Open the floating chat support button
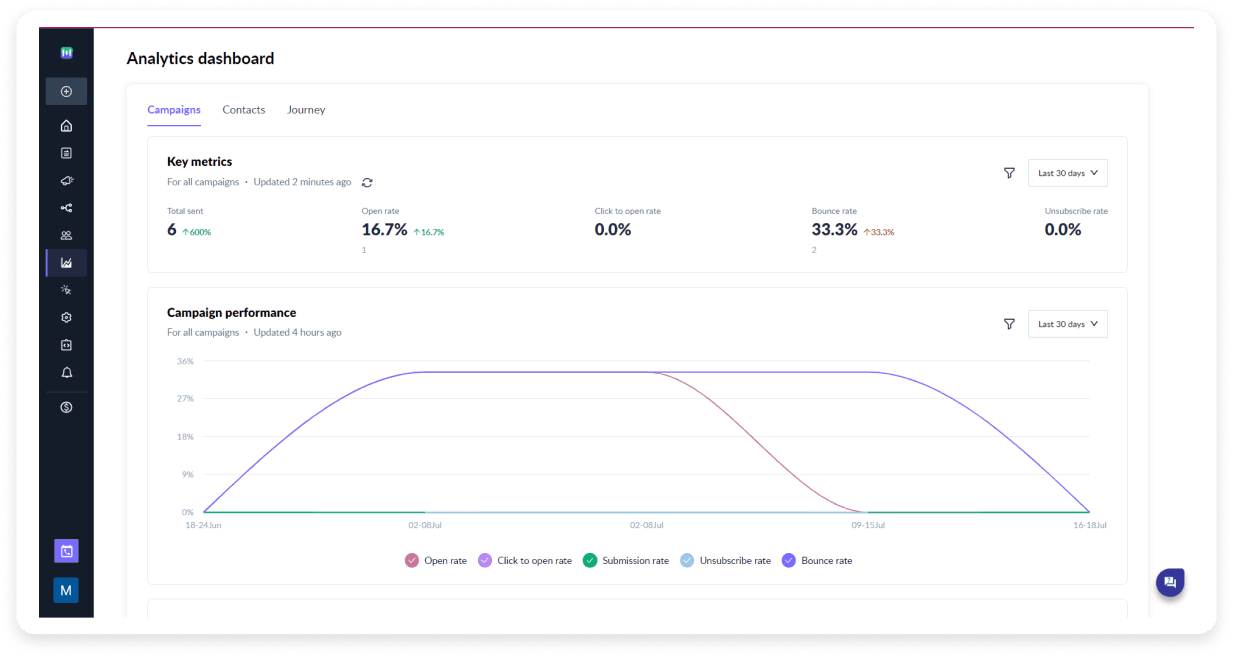Screen dimensions: 1234x657 pos(1169,582)
